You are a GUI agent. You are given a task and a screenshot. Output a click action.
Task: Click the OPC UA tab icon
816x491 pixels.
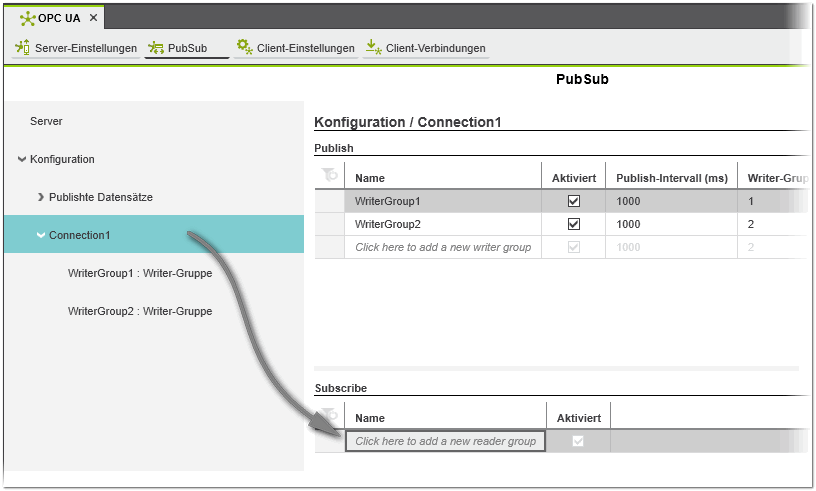pos(27,18)
